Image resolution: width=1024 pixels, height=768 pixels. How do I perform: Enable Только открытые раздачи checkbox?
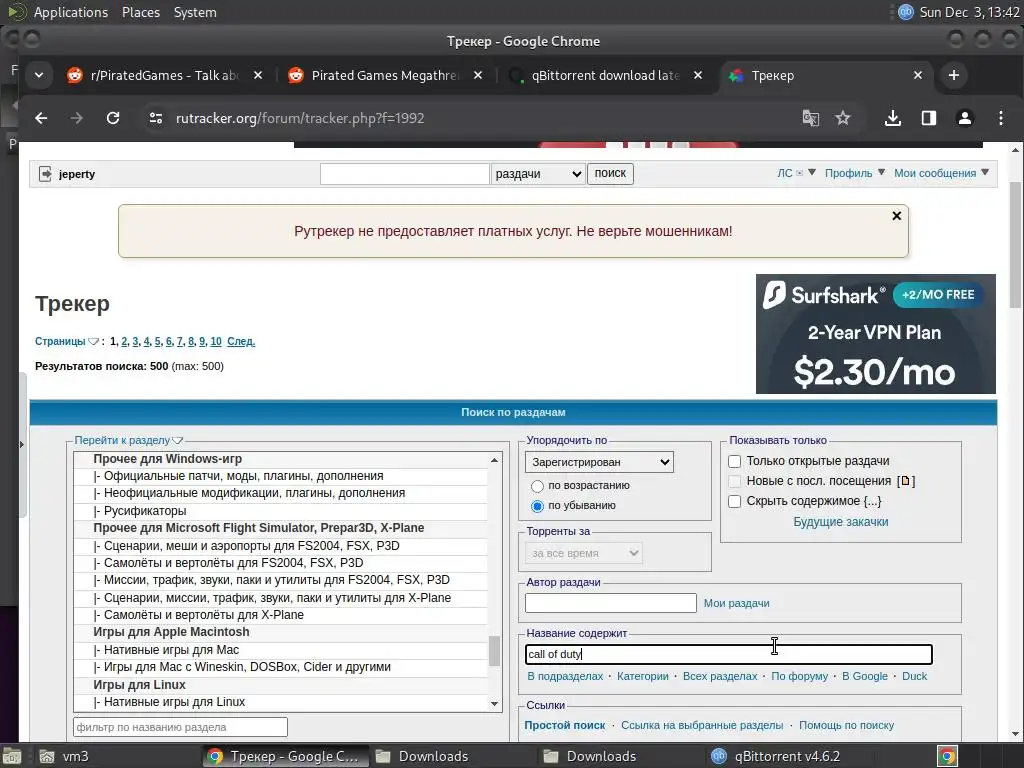(x=735, y=461)
